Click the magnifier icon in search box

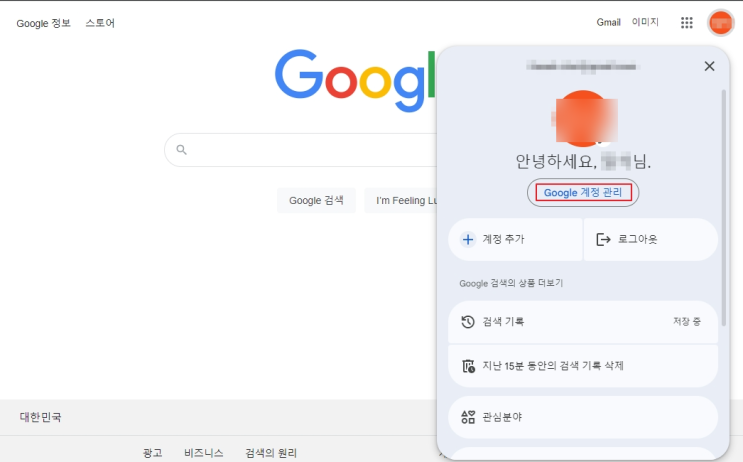point(181,150)
